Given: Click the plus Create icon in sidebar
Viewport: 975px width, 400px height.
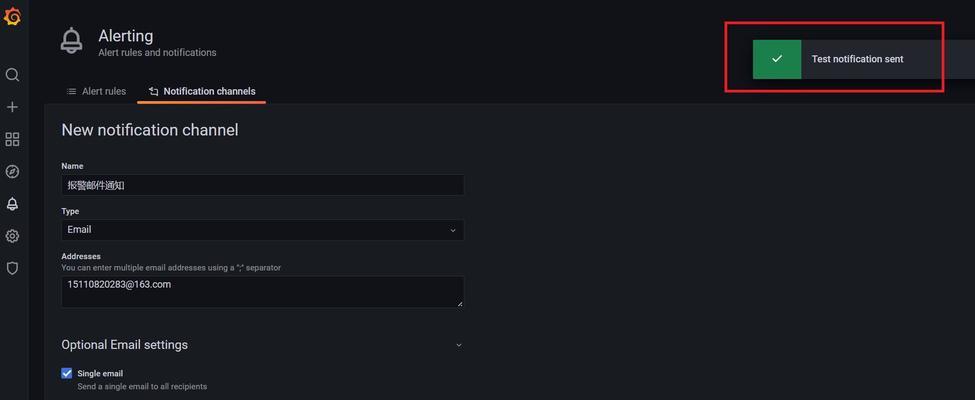Looking at the screenshot, I should coord(12,107).
